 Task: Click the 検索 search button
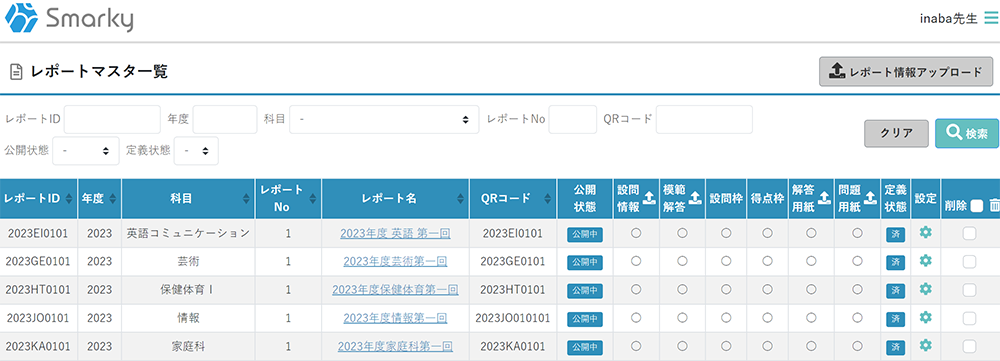pyautogui.click(x=967, y=133)
